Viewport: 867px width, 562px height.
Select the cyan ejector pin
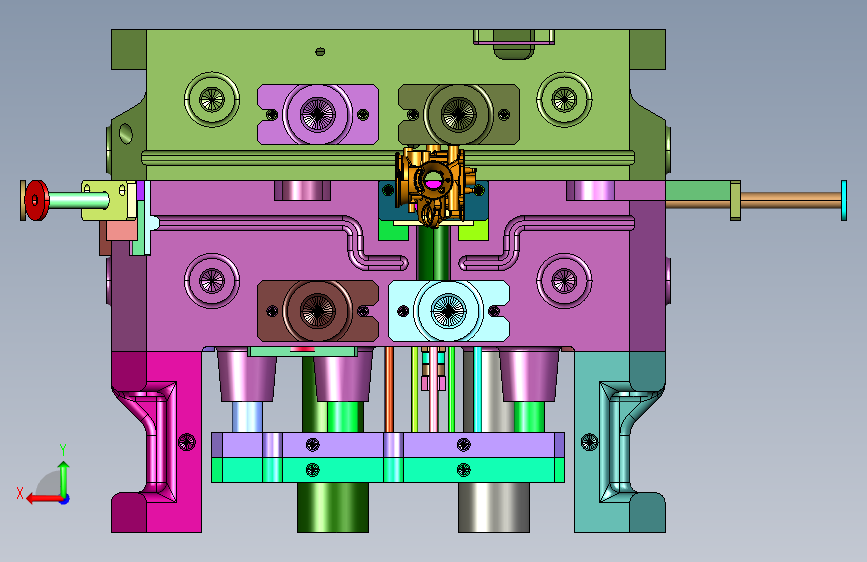click(477, 389)
